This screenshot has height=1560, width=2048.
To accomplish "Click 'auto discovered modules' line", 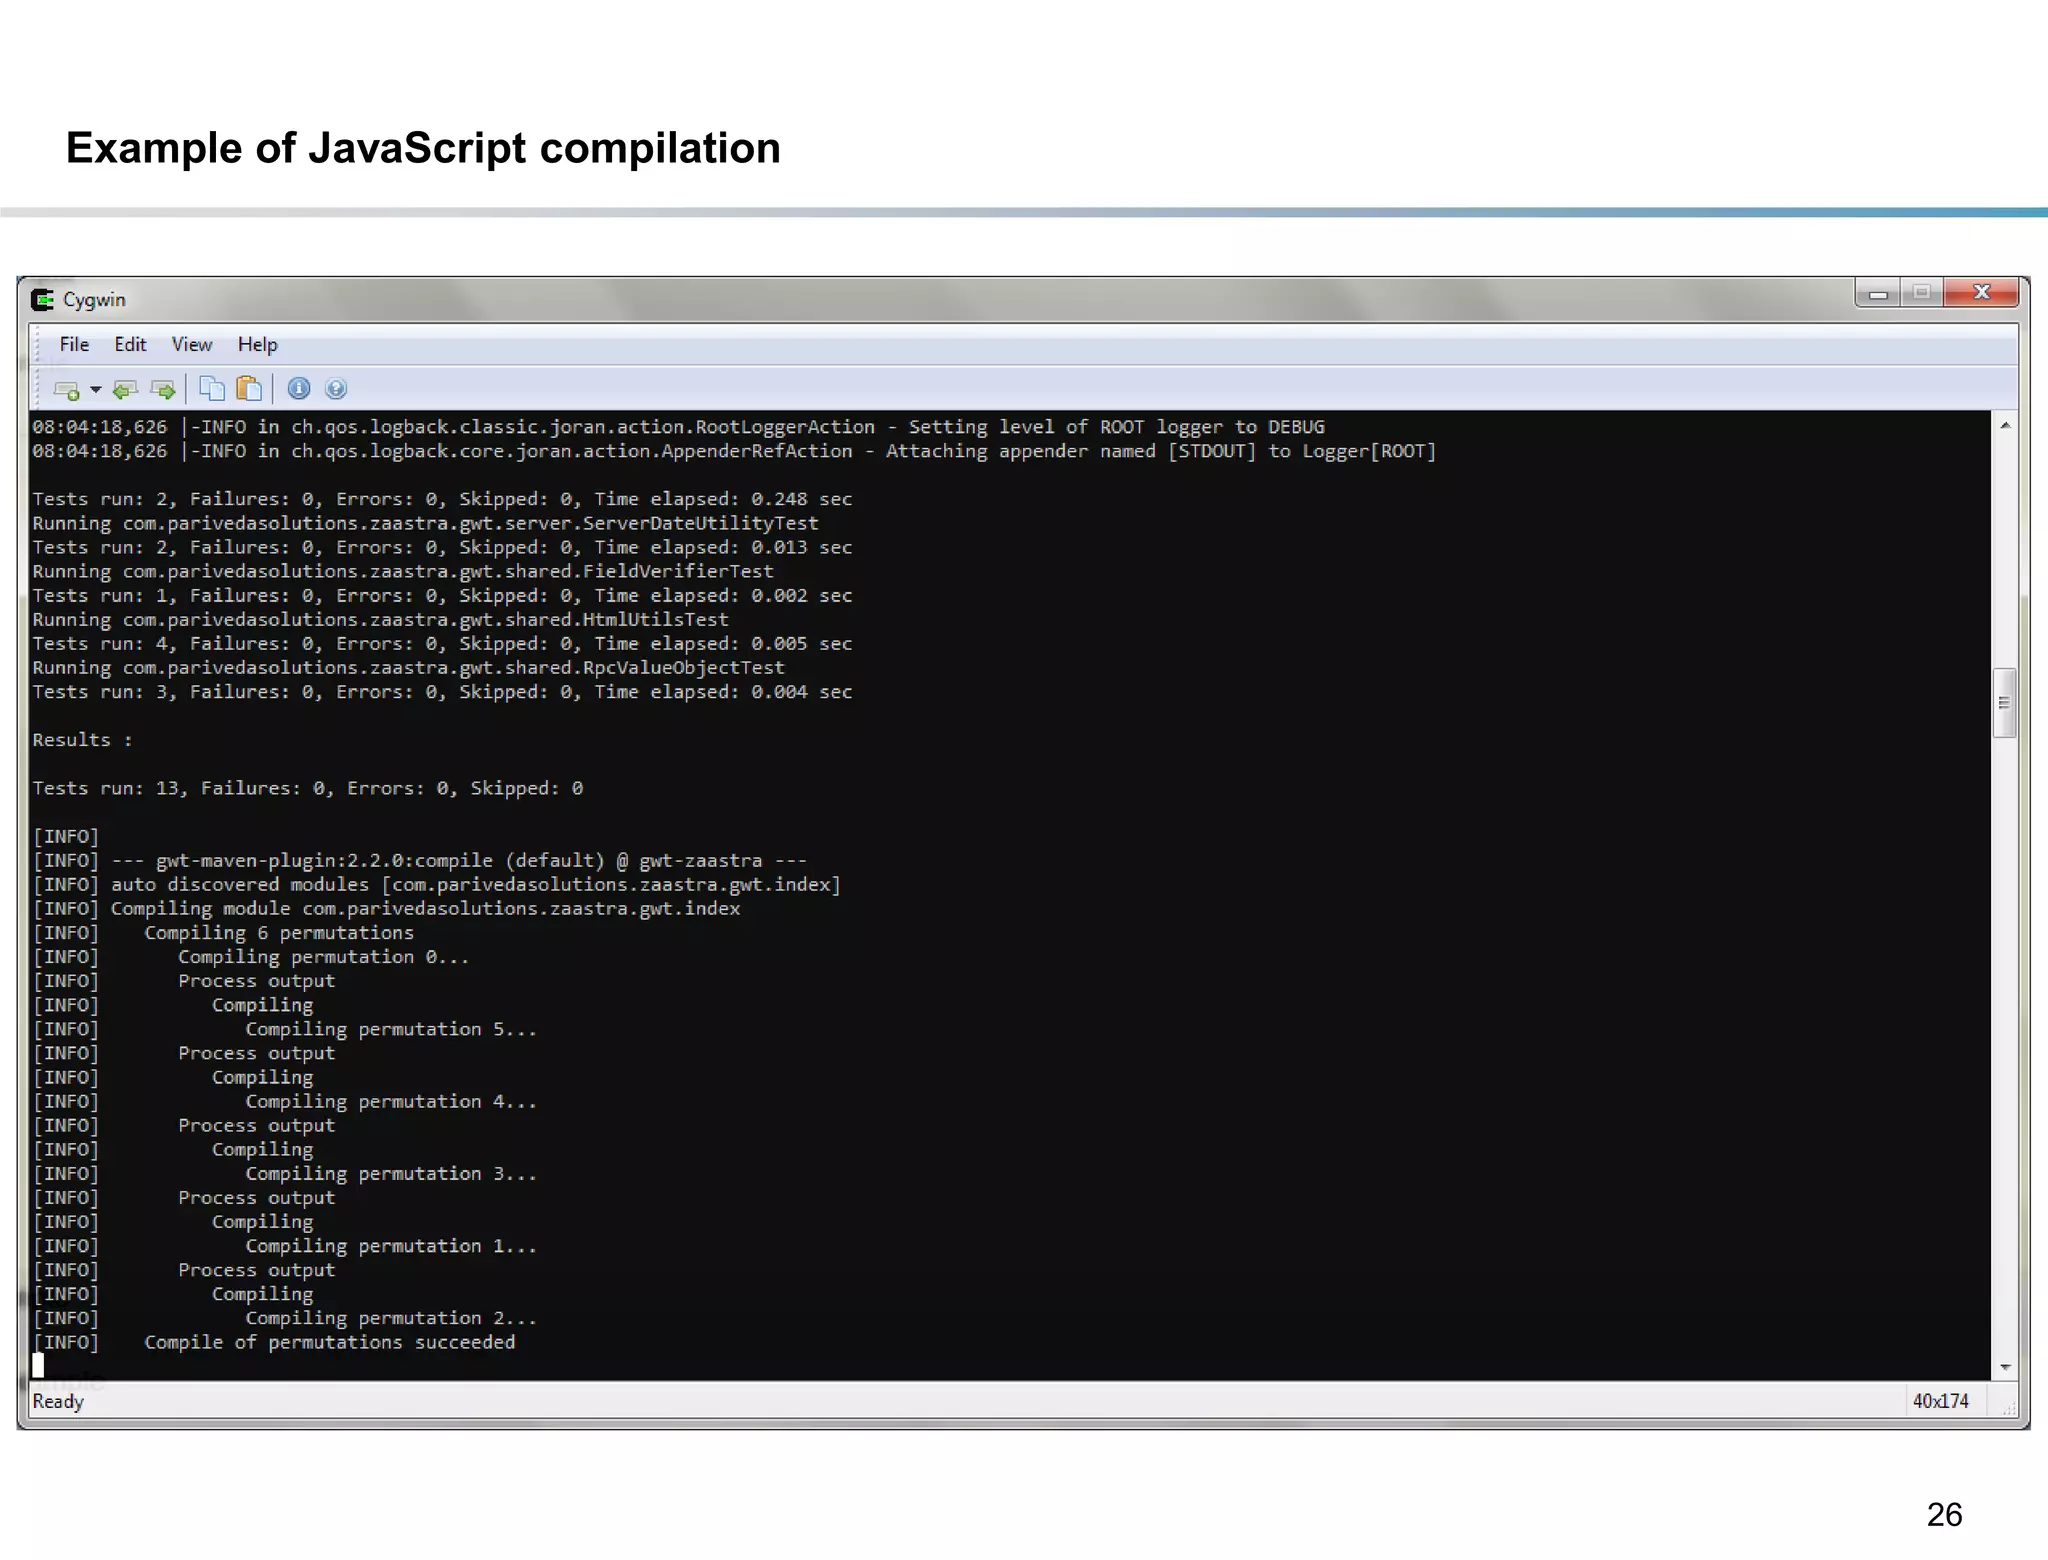I will [437, 885].
